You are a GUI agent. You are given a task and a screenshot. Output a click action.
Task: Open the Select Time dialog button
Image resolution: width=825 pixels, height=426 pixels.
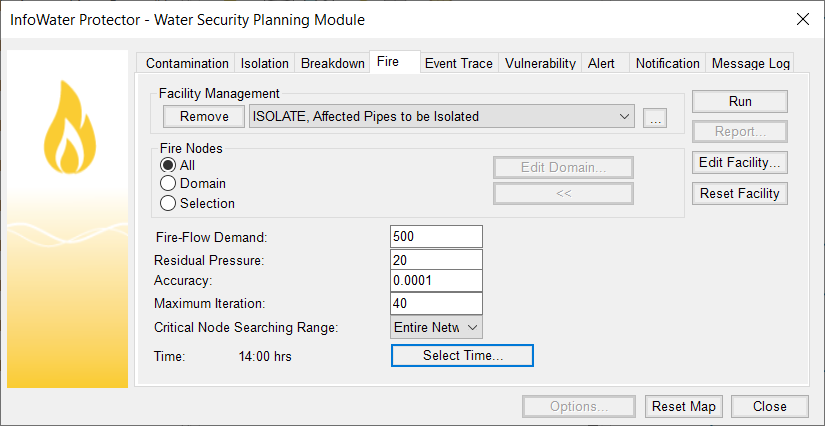point(462,356)
